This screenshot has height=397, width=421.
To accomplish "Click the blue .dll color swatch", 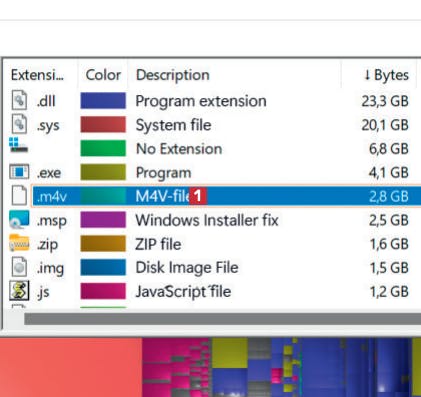I will coord(103,101).
